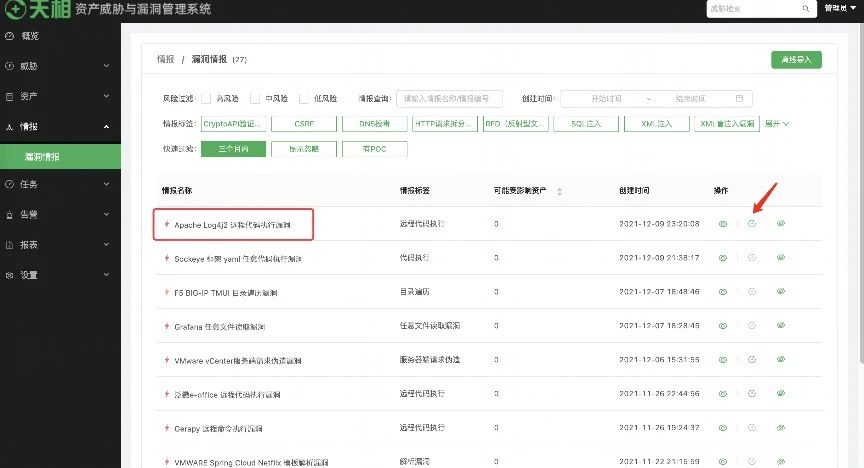The width and height of the screenshot is (864, 468).
Task: Check the 高风险 risk filter checkbox
Action: 206,99
